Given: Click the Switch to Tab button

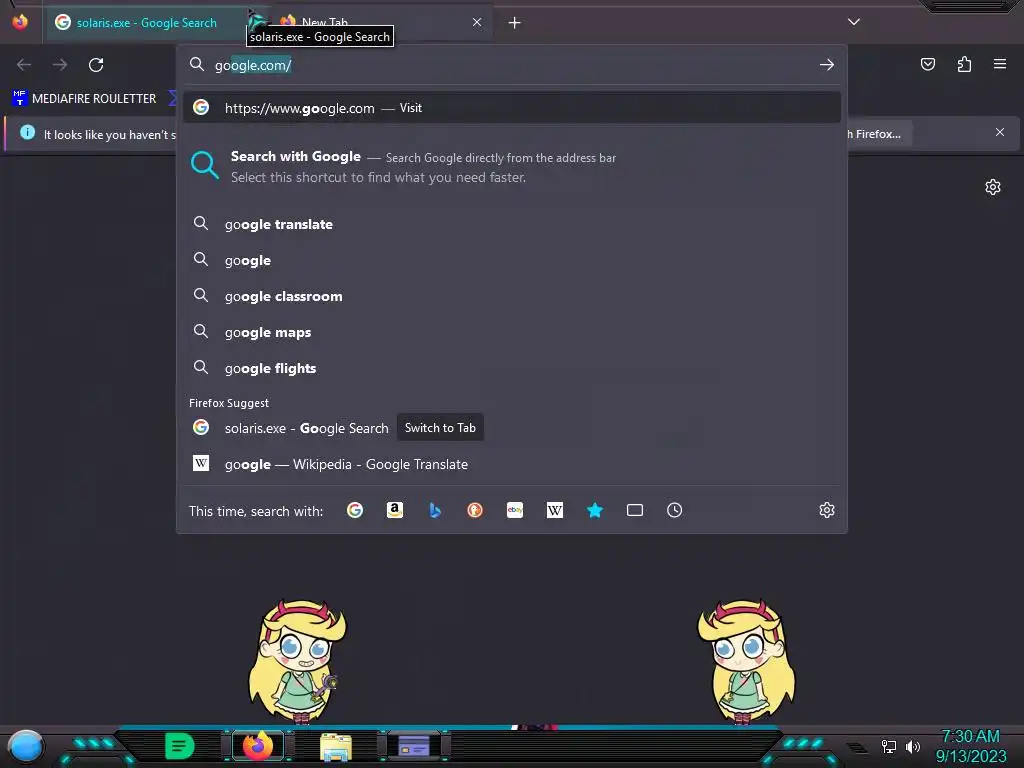Looking at the screenshot, I should click(440, 428).
